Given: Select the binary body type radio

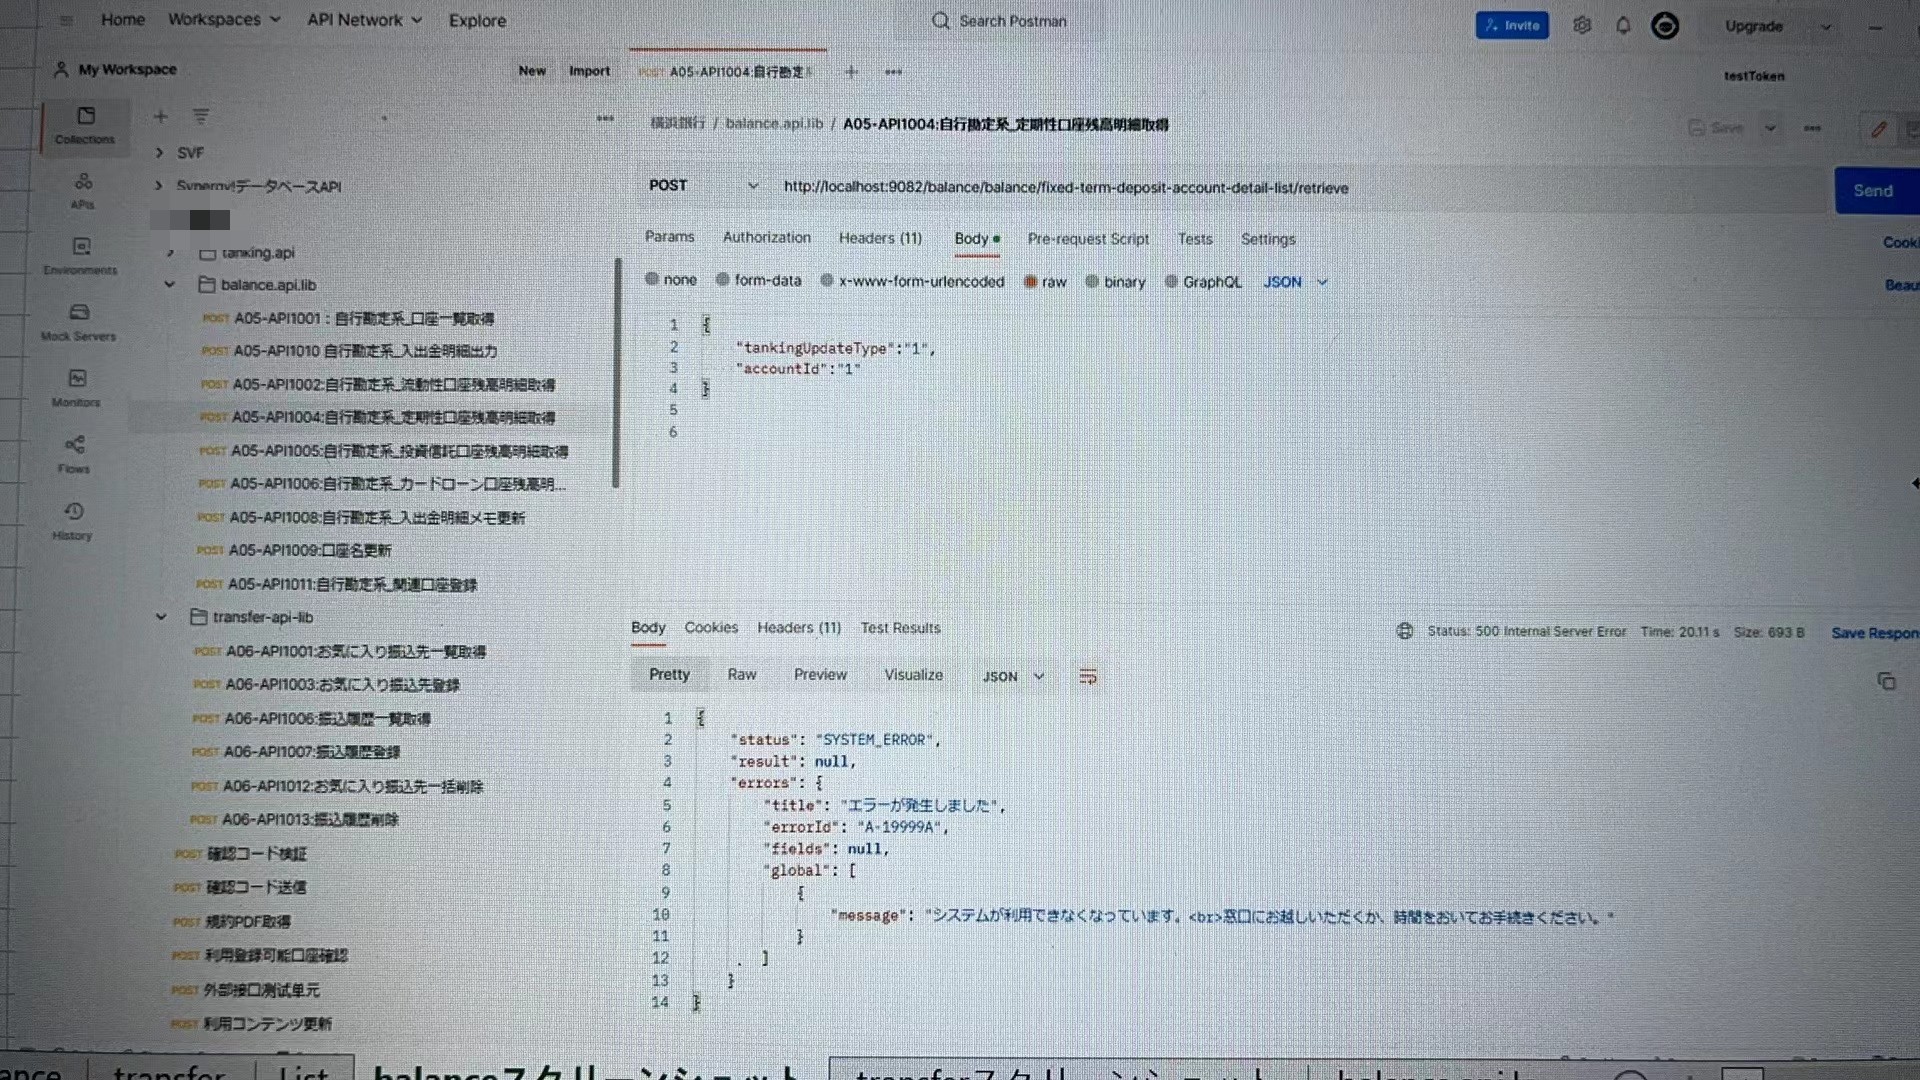Looking at the screenshot, I should pyautogui.click(x=1092, y=282).
